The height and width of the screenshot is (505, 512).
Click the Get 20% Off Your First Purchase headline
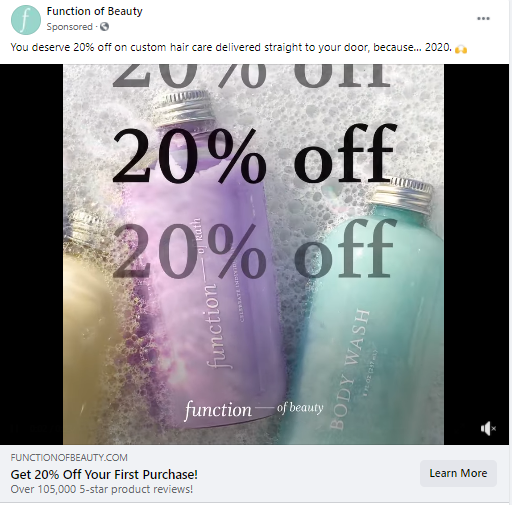click(104, 474)
